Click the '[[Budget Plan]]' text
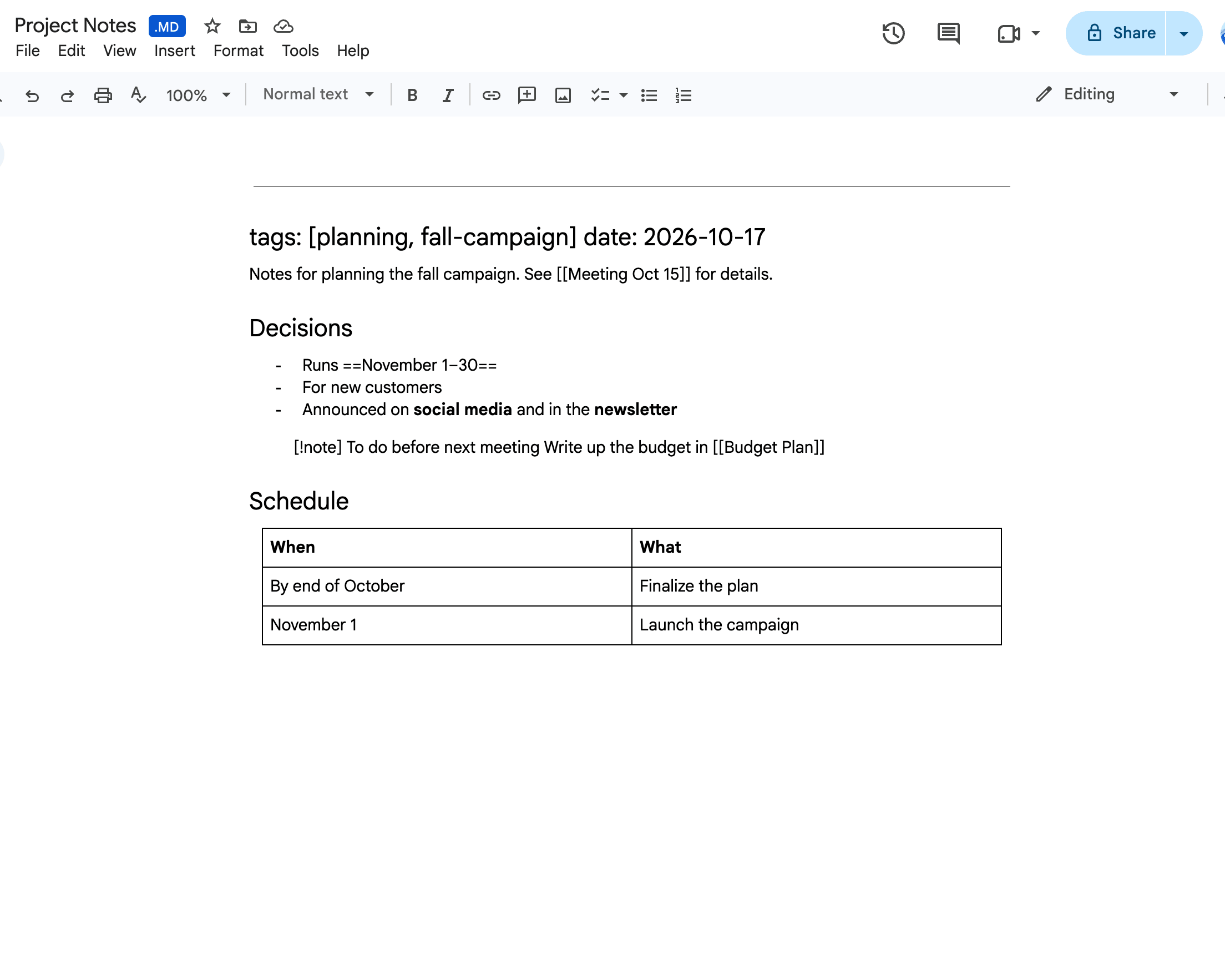Screen dimensions: 1225x980 769,447
